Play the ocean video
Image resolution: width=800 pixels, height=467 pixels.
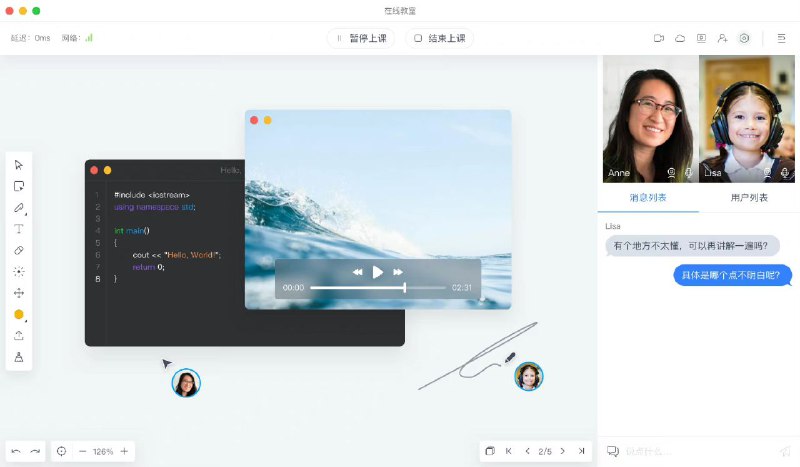pyautogui.click(x=378, y=272)
